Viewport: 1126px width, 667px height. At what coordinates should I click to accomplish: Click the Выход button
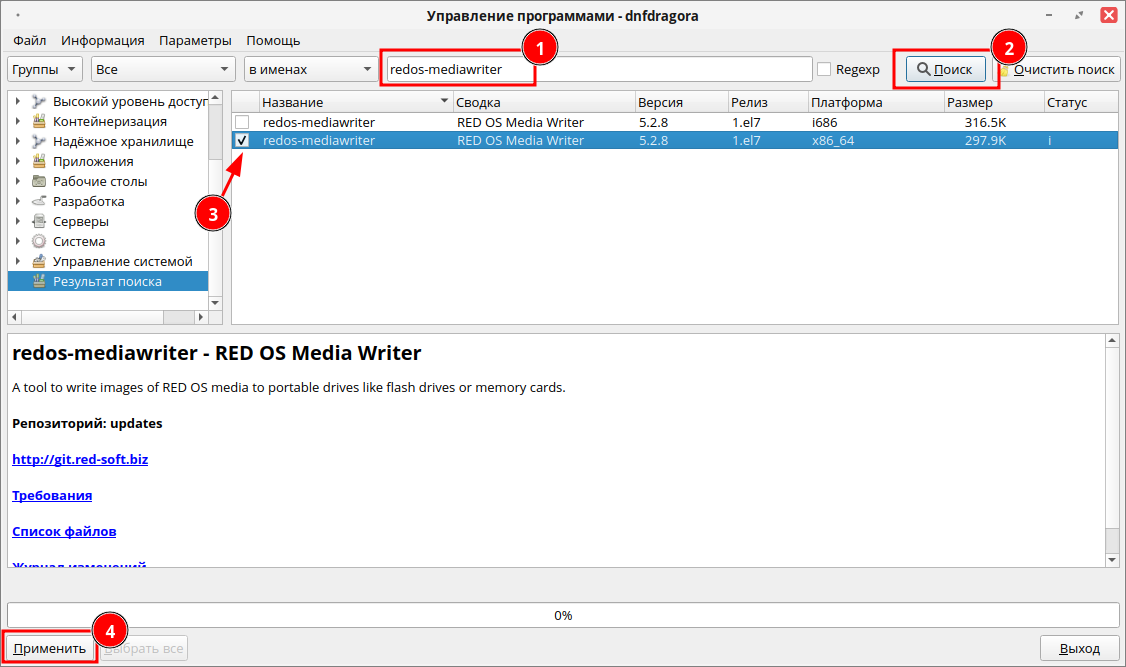click(1079, 648)
